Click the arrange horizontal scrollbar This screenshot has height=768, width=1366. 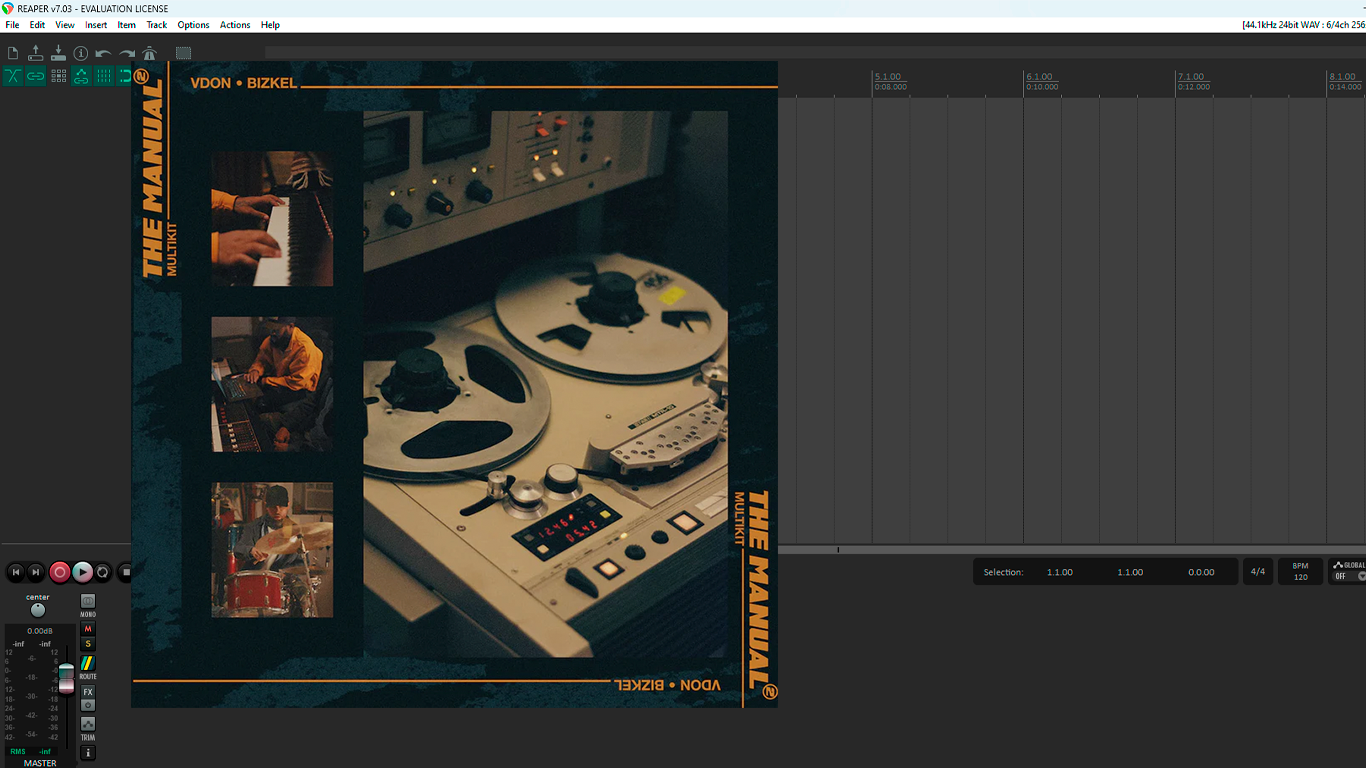(x=1072, y=550)
